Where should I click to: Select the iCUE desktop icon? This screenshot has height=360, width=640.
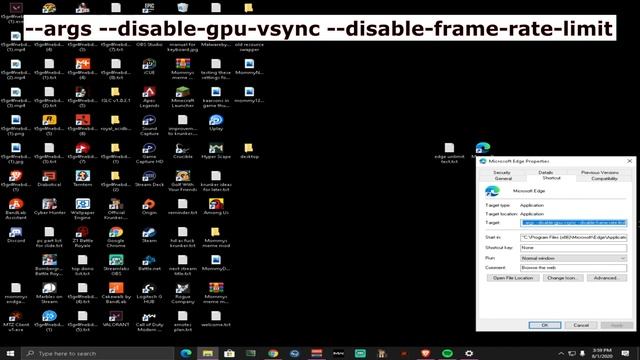coord(149,67)
